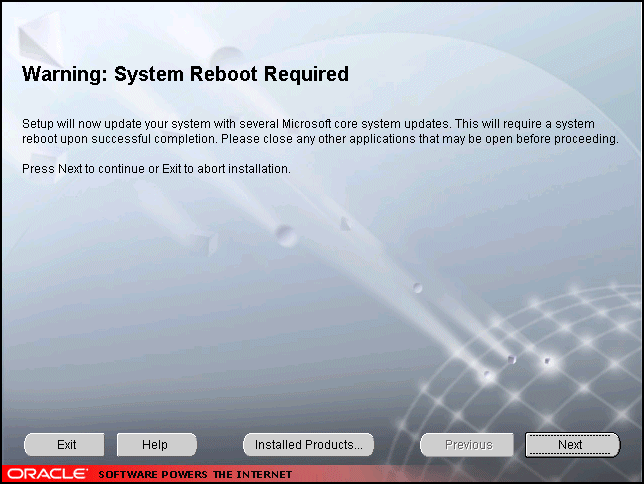
Task: Click the 'Press Next to continue' instruction line
Action: [x=156, y=169]
